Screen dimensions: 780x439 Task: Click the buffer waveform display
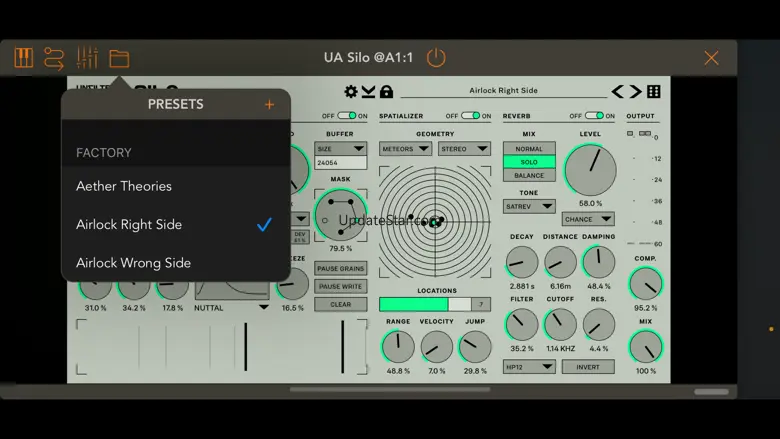point(222,347)
